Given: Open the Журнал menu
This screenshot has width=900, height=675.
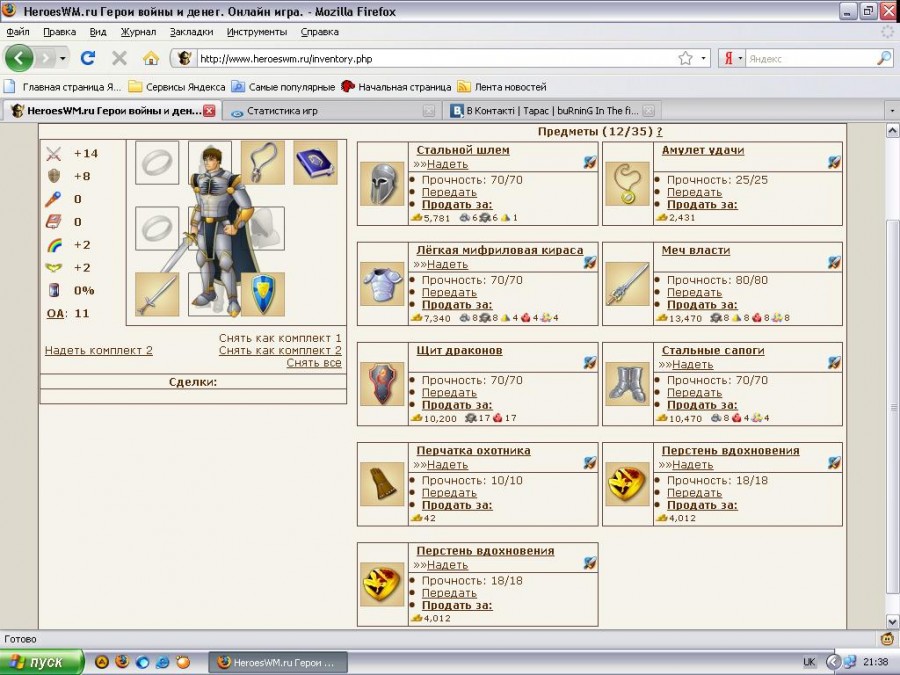Looking at the screenshot, I should [x=138, y=32].
